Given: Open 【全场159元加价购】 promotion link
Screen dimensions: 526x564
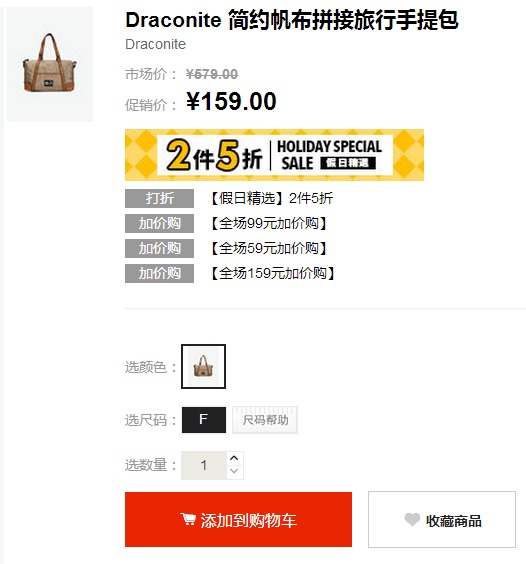Looking at the screenshot, I should point(273,273).
